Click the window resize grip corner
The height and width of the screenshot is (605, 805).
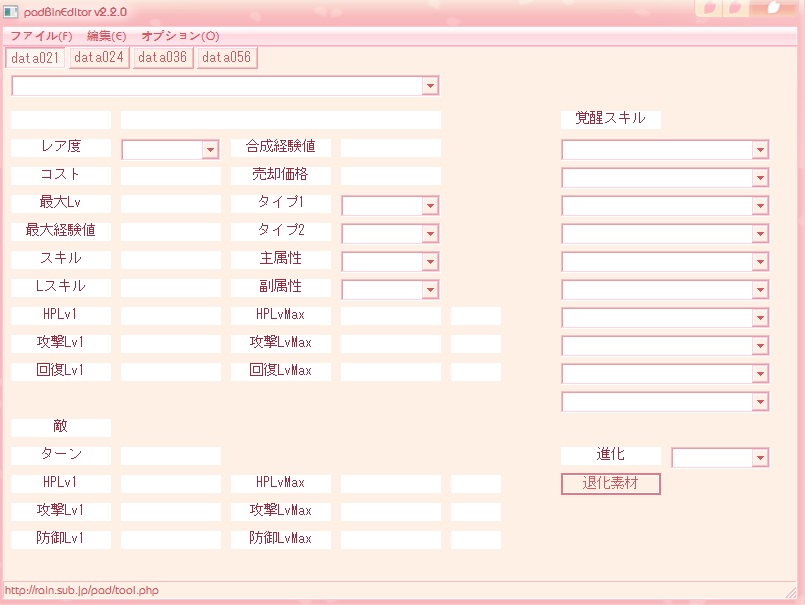pos(791,593)
